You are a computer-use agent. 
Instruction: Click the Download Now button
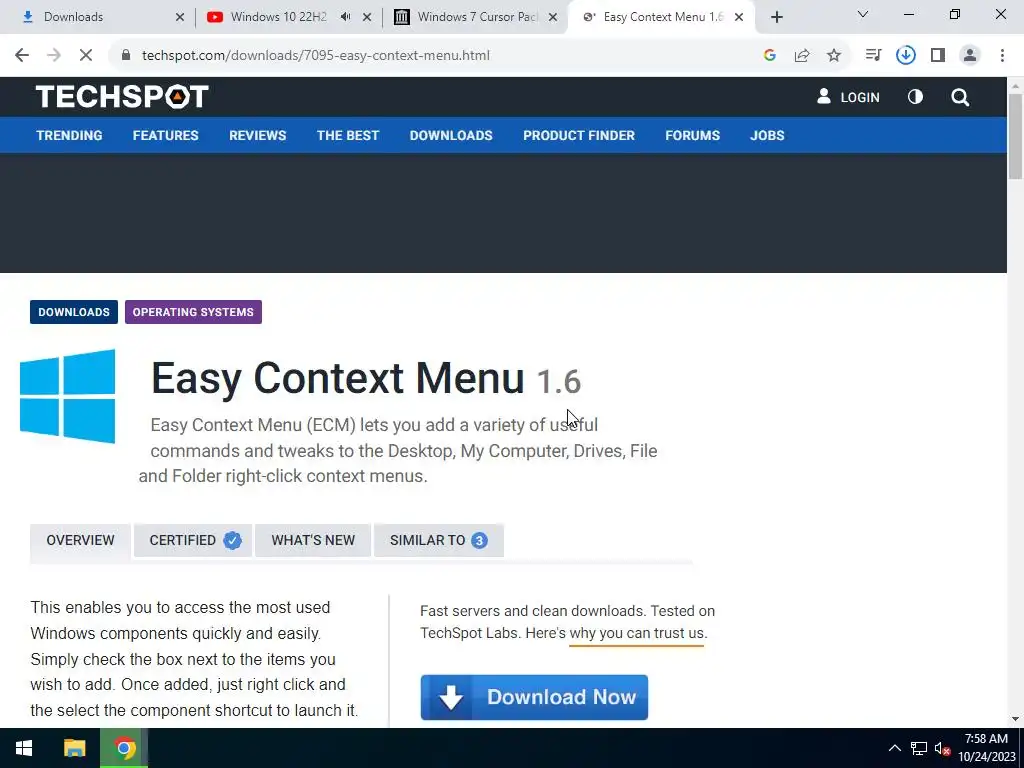click(x=534, y=697)
